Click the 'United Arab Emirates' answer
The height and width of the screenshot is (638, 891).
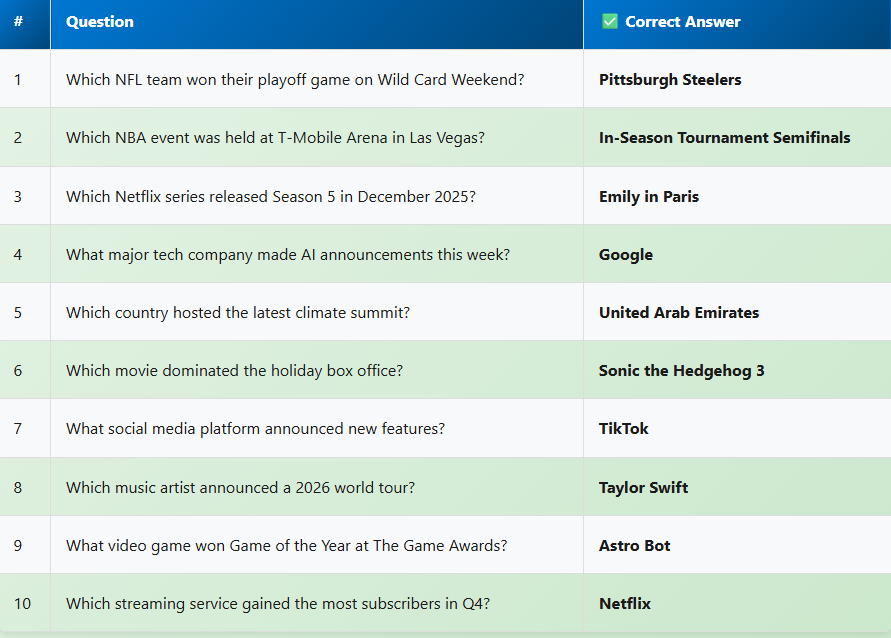[679, 313]
